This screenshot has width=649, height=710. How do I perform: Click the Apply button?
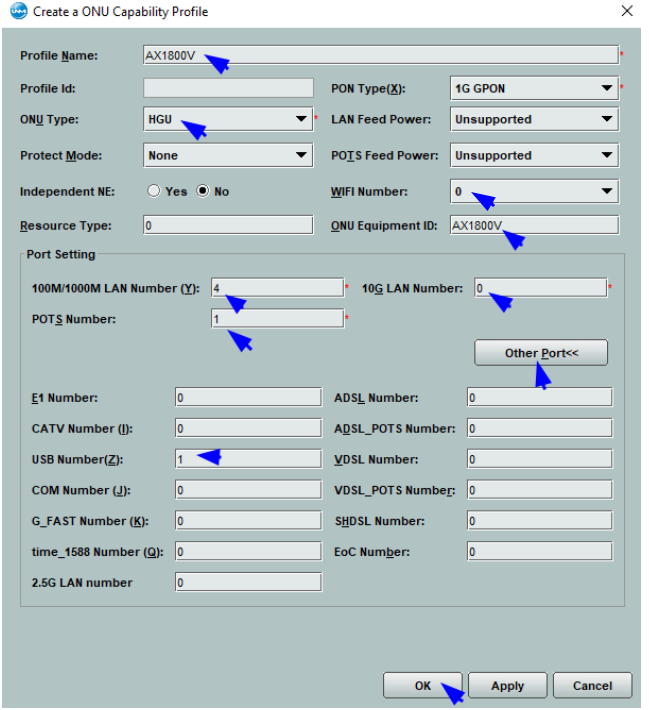tap(507, 685)
